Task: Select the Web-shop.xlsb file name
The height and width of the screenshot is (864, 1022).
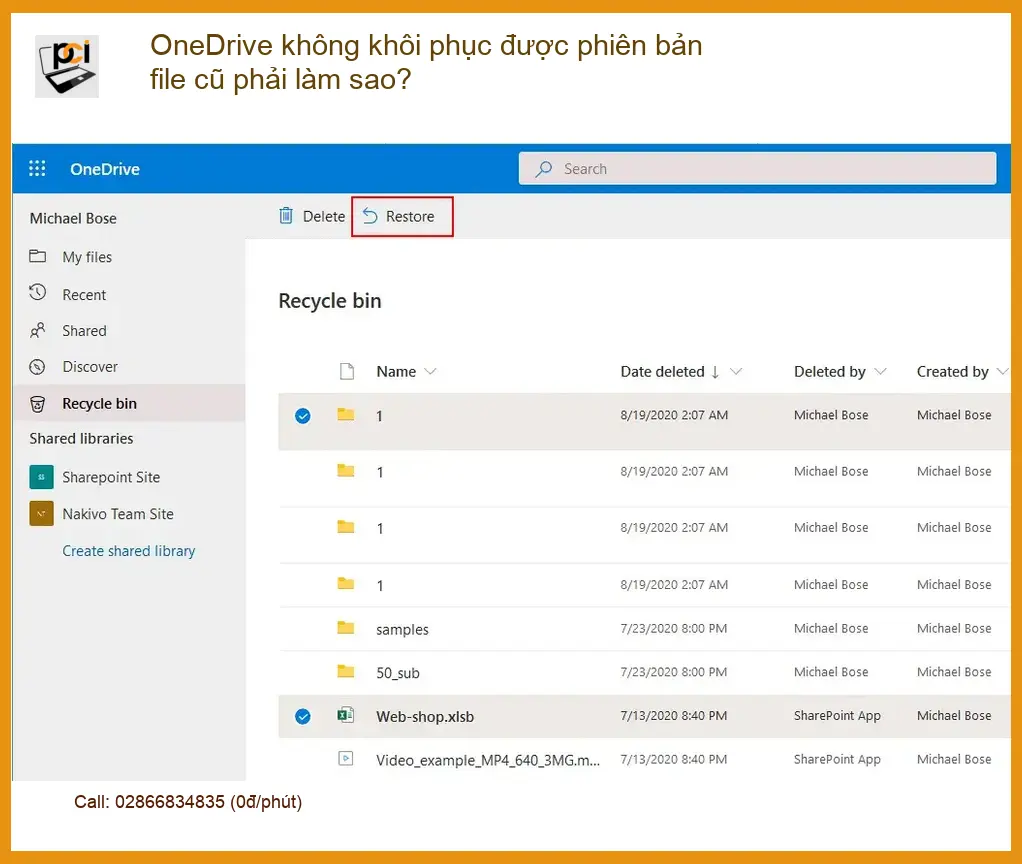Action: 425,717
